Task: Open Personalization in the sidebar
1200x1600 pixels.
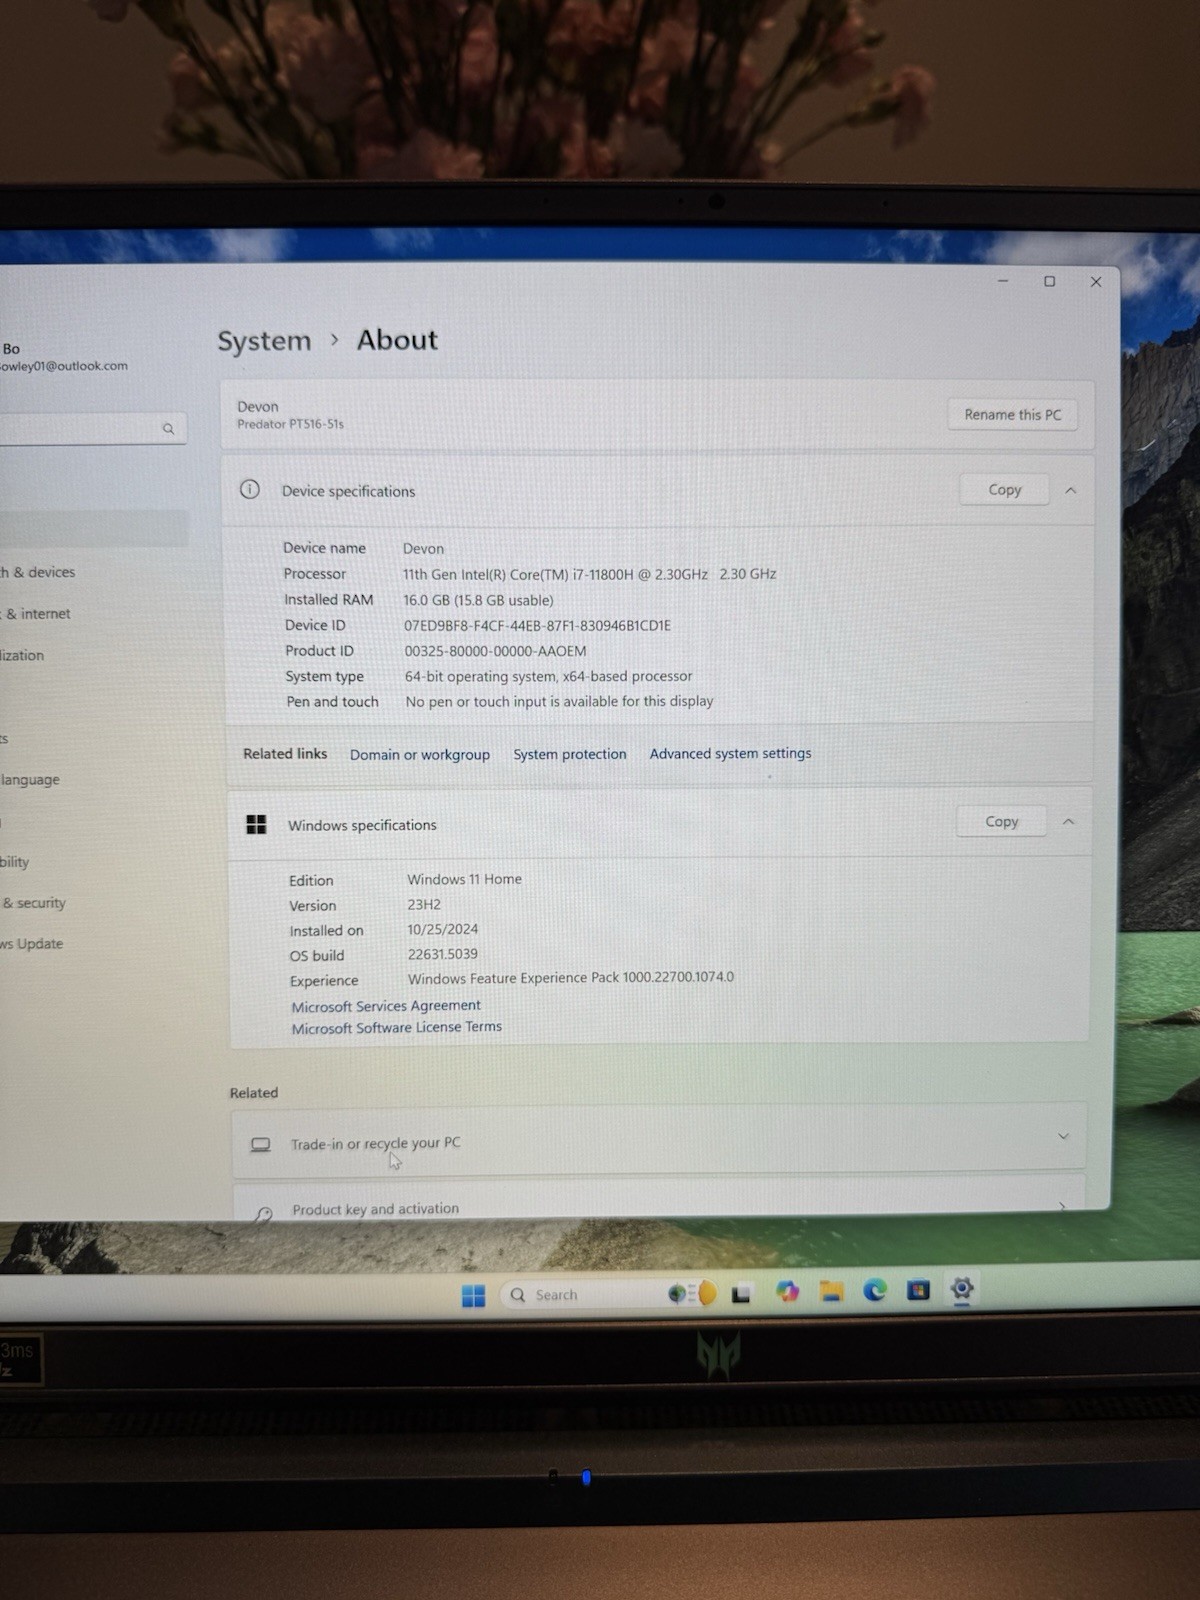Action: tap(22, 655)
